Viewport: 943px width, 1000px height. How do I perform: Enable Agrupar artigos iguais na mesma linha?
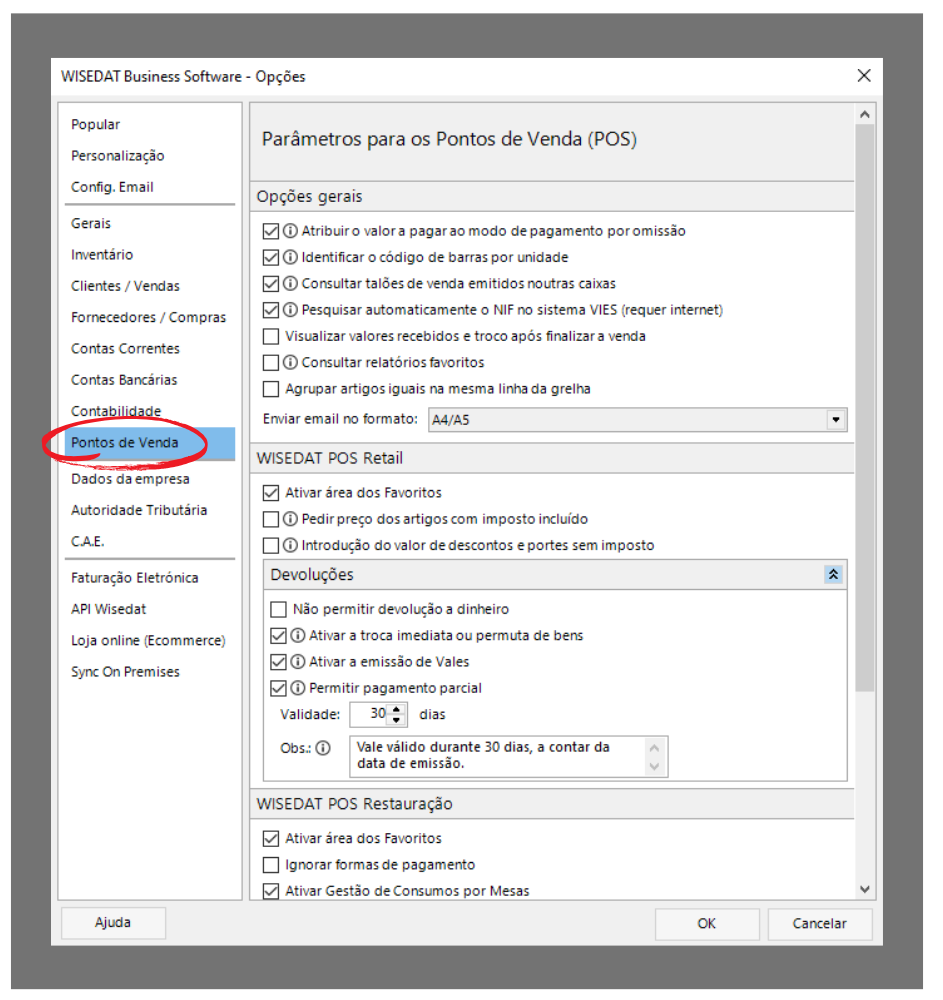point(271,388)
